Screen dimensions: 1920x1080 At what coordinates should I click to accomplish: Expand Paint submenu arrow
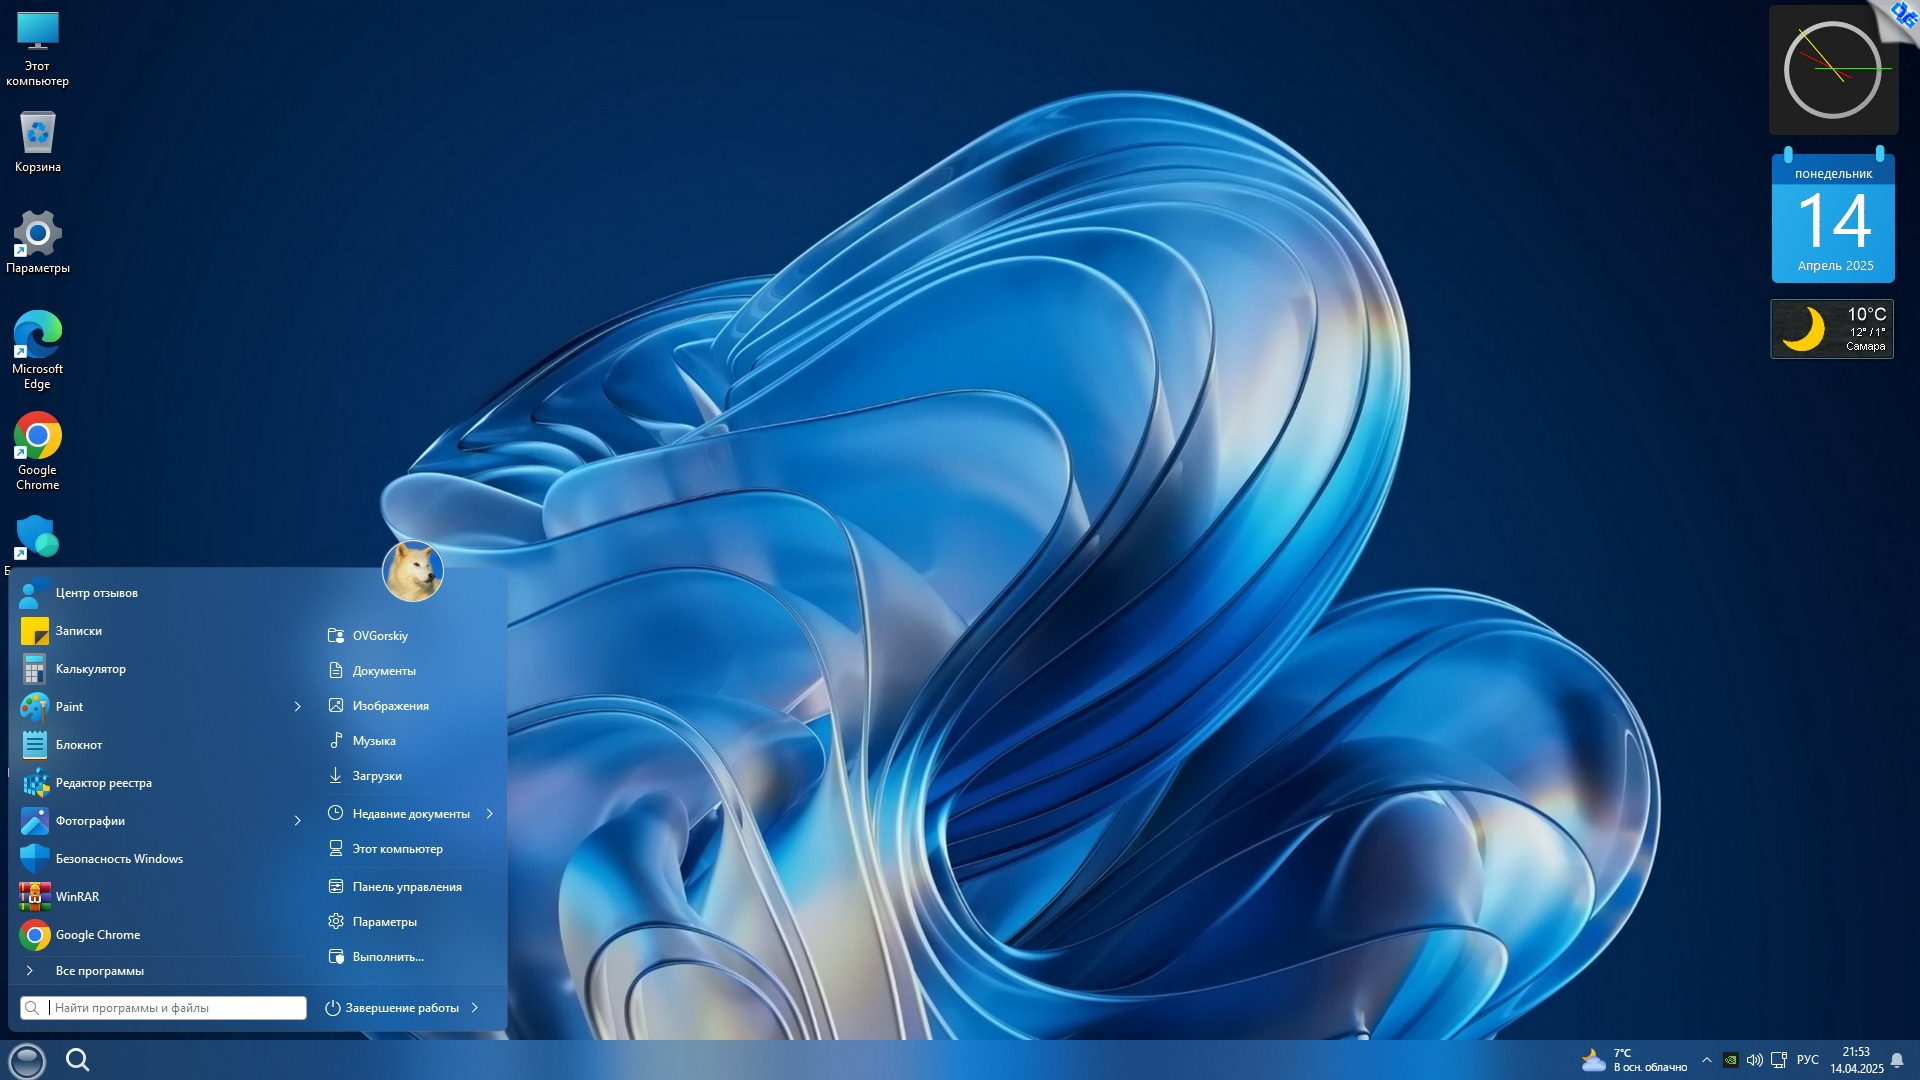coord(297,707)
